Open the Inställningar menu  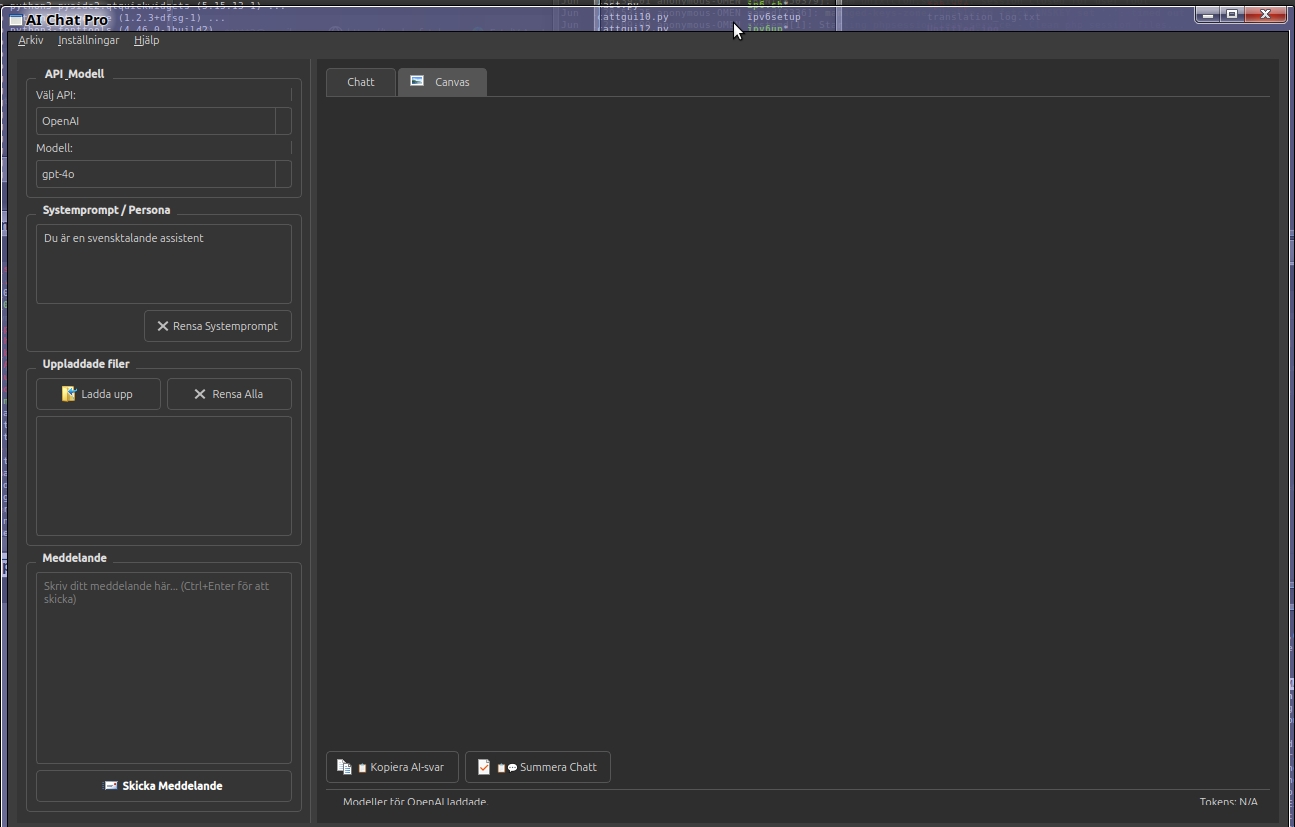tap(89, 41)
